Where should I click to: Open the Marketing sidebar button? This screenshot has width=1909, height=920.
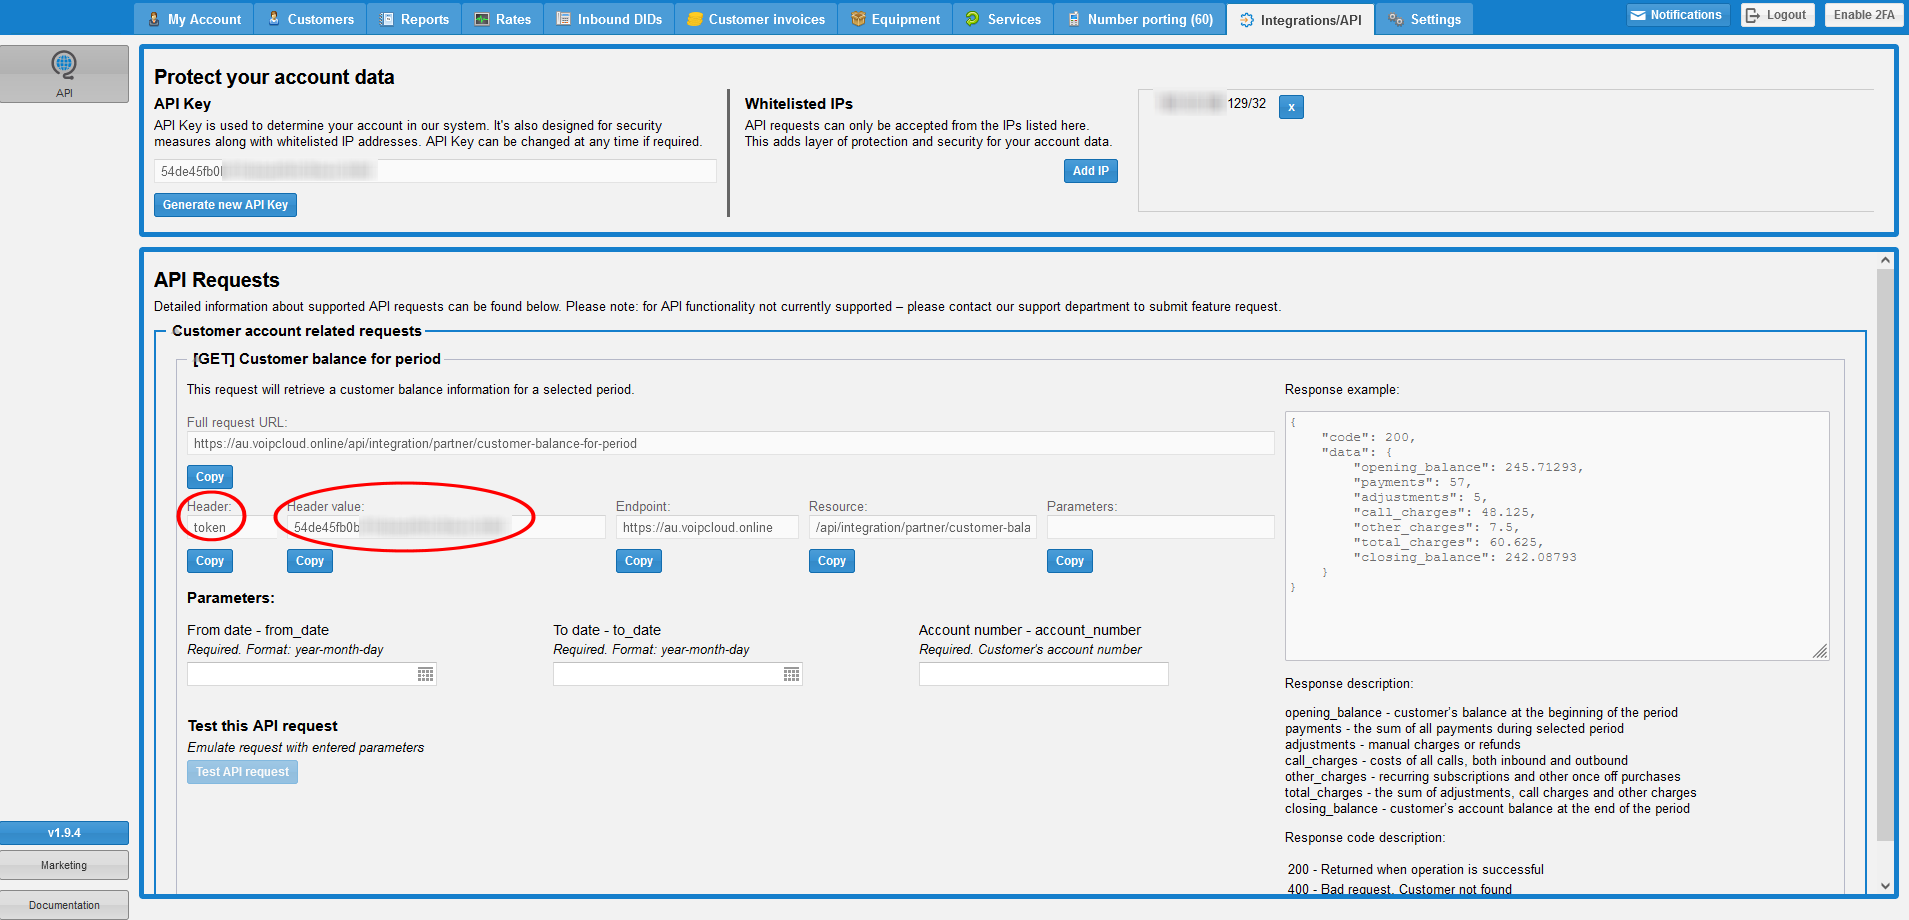(64, 865)
